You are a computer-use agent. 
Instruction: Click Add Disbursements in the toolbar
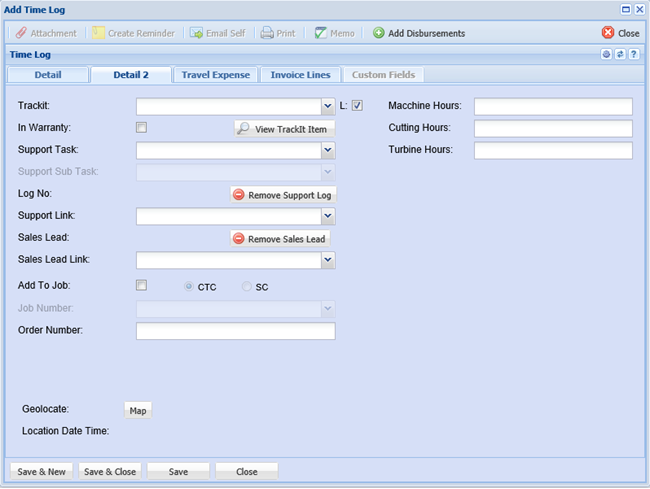418,33
